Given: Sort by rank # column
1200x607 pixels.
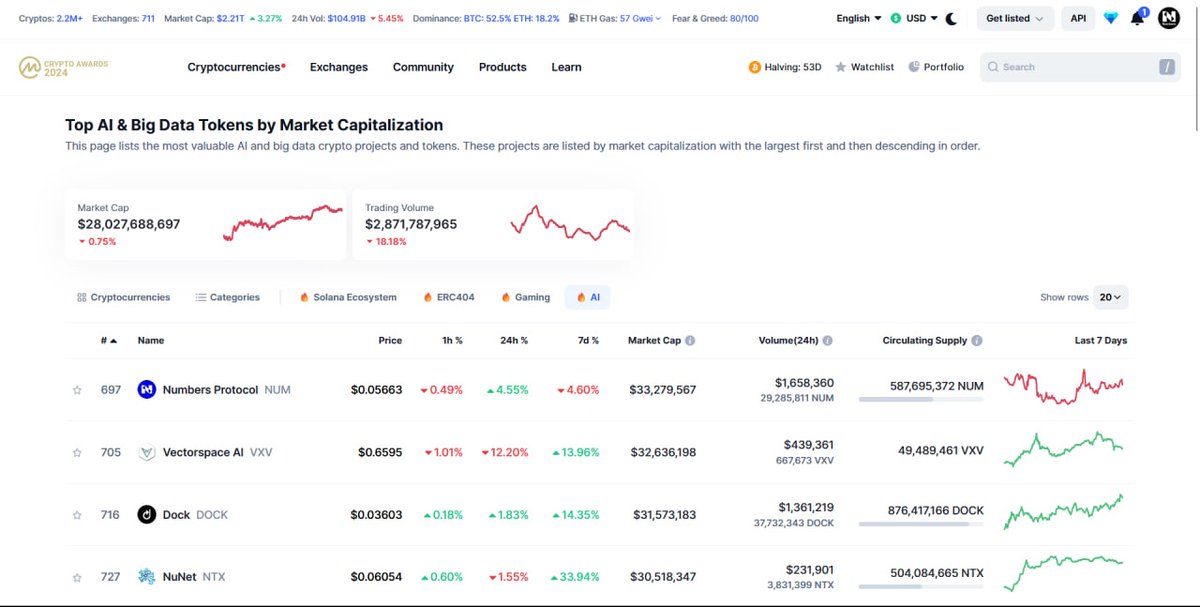Looking at the screenshot, I should pyautogui.click(x=109, y=340).
